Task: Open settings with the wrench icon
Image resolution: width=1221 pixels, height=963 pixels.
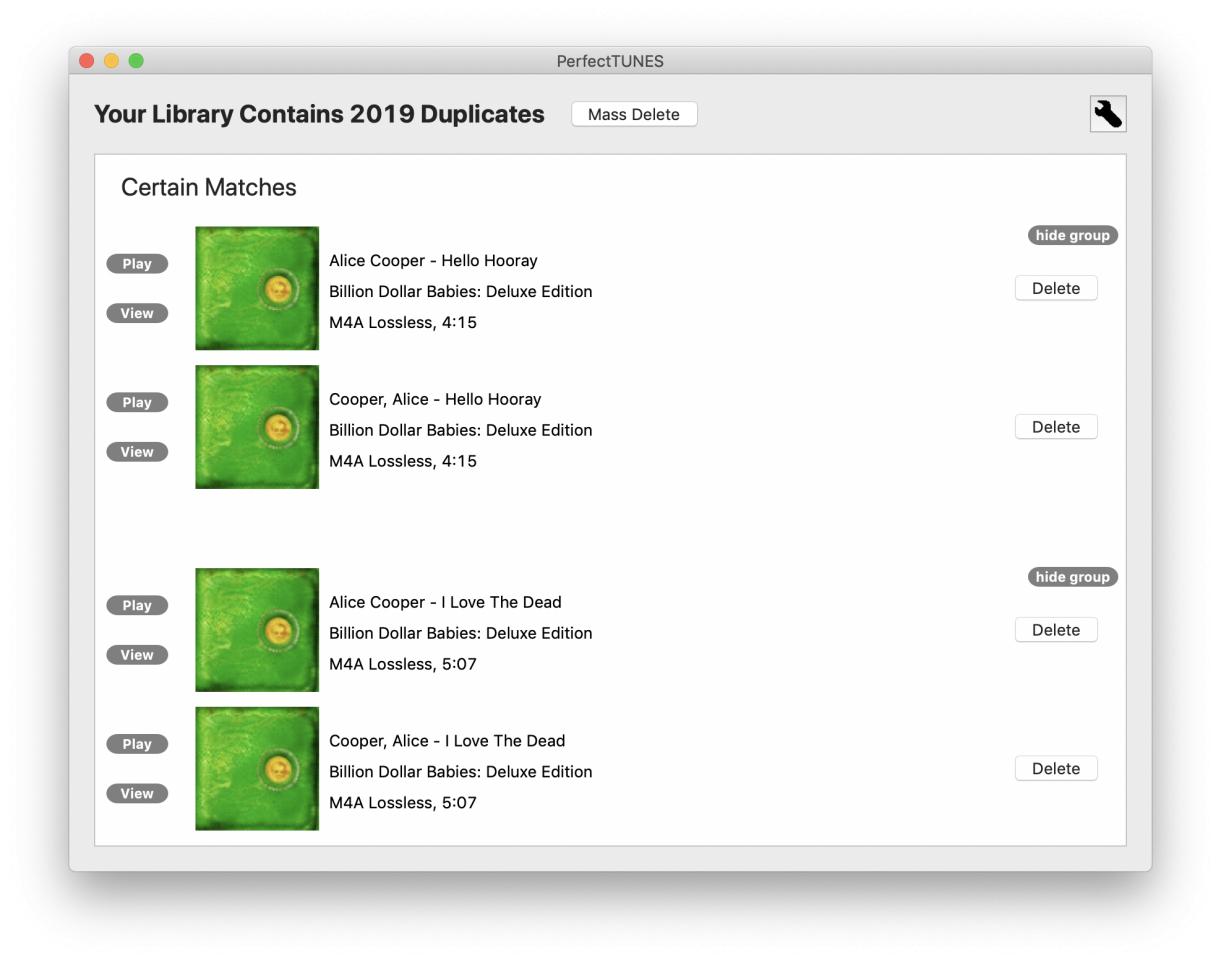Action: pos(1107,114)
